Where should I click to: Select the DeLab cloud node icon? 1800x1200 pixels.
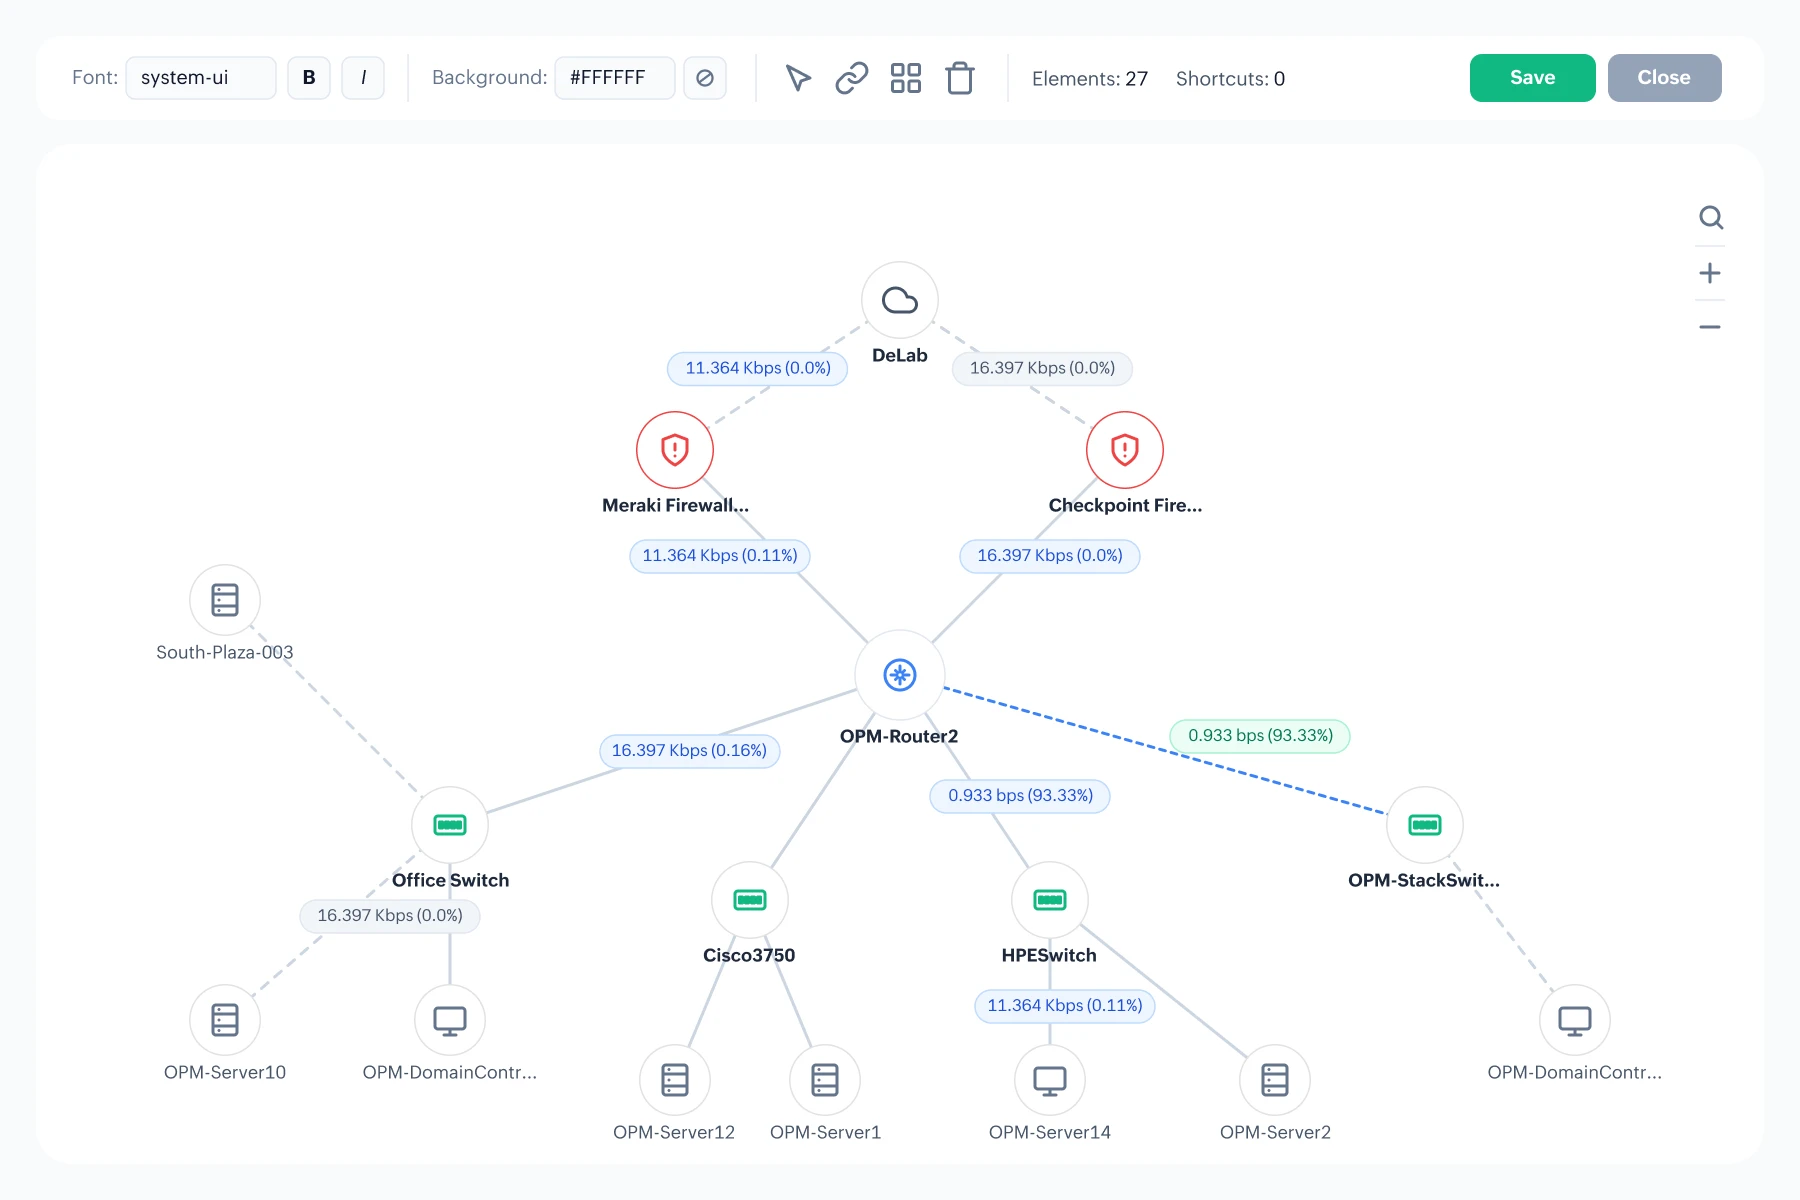pos(900,300)
